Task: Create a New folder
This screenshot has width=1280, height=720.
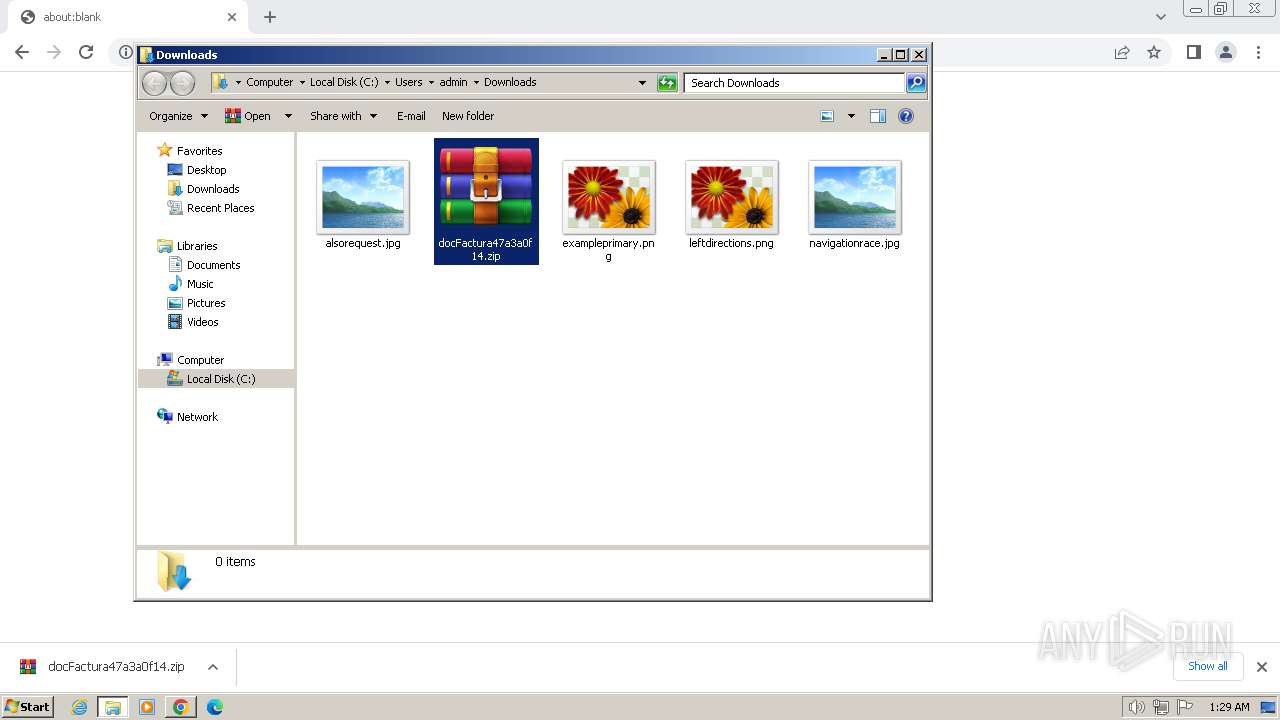Action: (x=468, y=116)
